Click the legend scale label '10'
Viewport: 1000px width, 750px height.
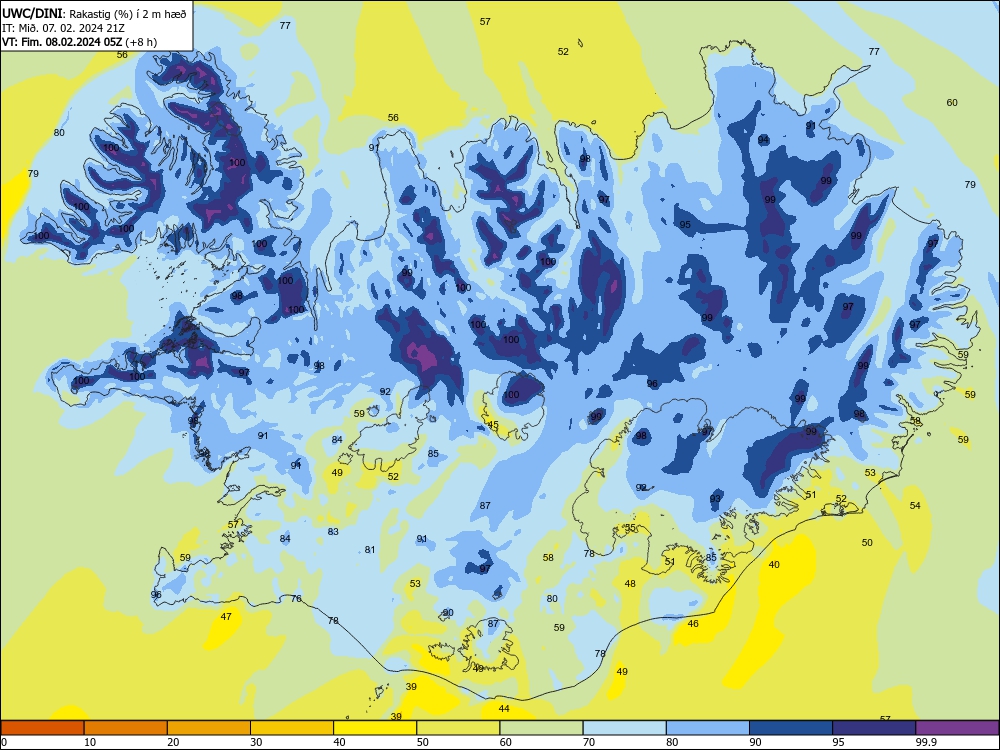pyautogui.click(x=90, y=742)
